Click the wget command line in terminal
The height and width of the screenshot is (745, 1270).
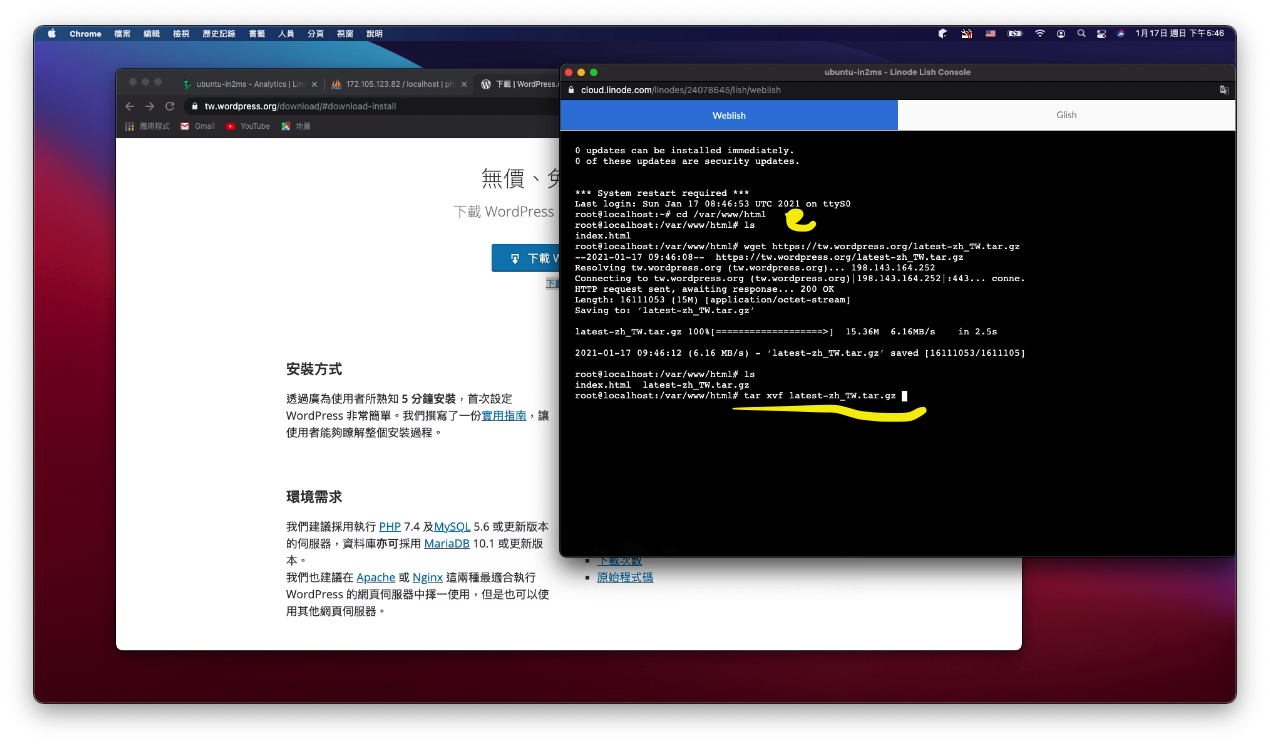click(x=797, y=246)
